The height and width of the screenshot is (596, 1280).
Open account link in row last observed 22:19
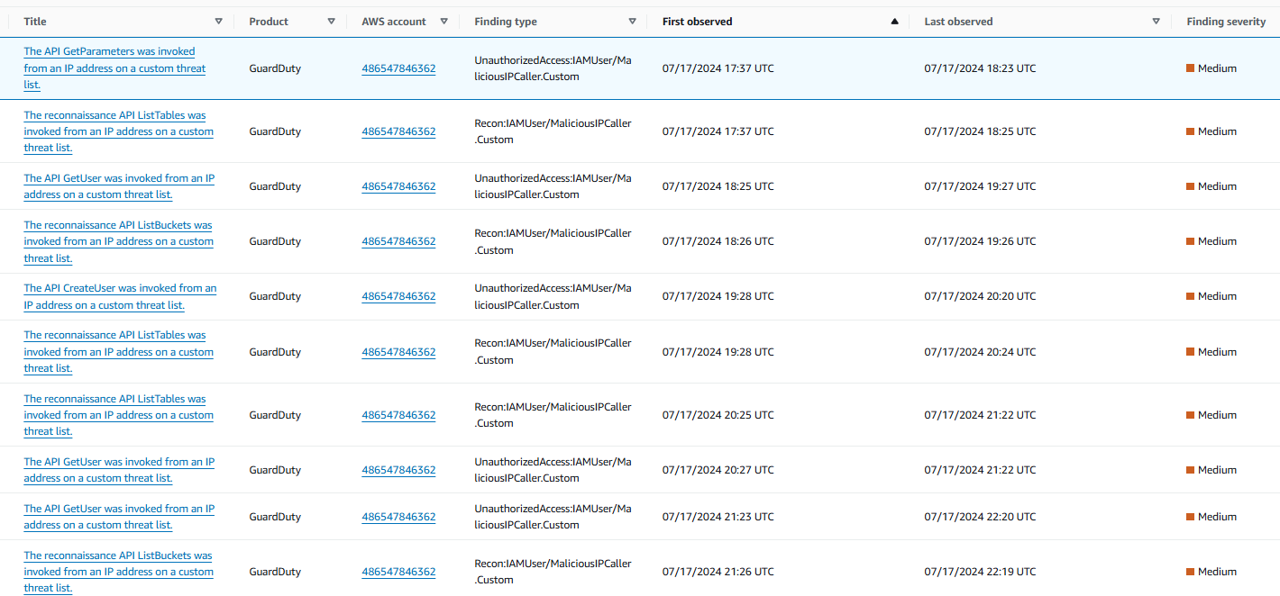point(398,572)
